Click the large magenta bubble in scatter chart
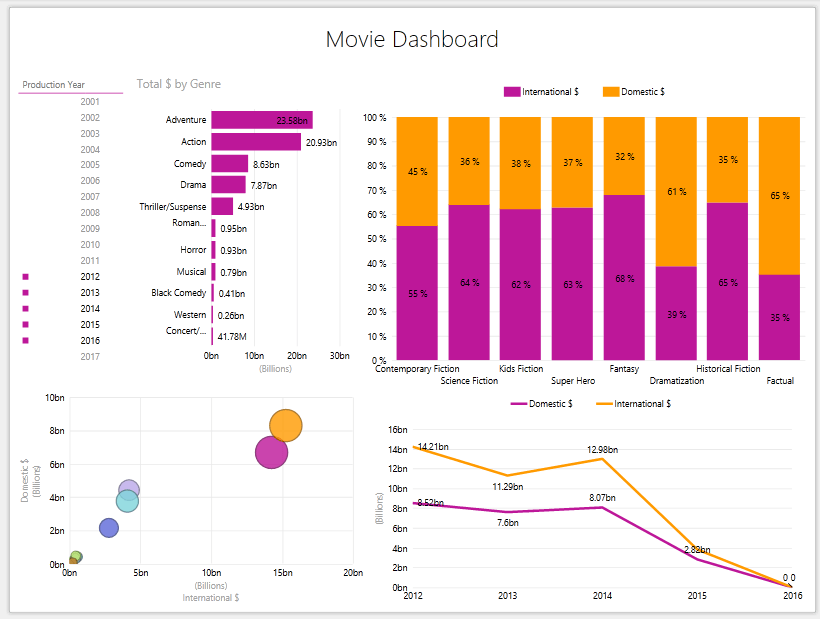Image resolution: width=820 pixels, height=619 pixels. point(271,452)
